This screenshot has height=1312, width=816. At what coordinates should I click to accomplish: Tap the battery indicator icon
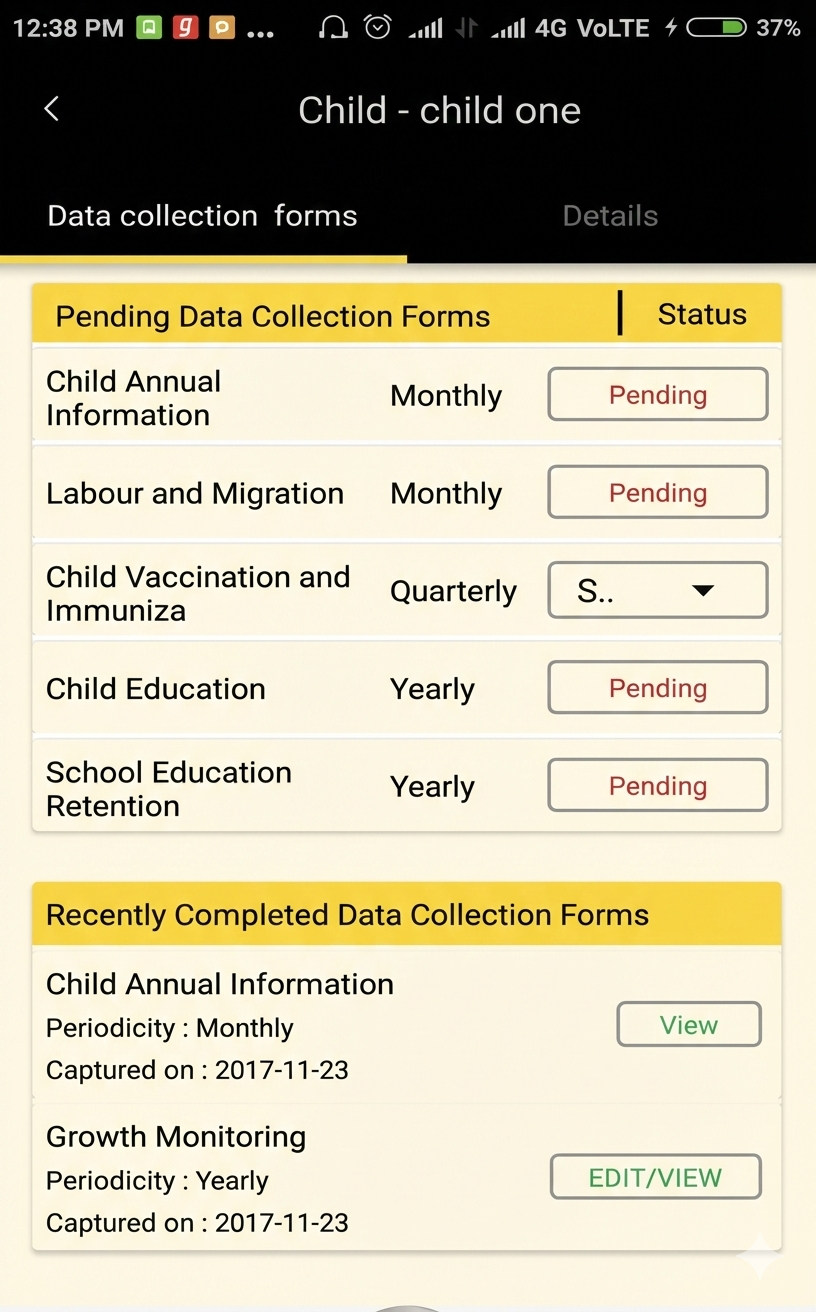coord(716,28)
